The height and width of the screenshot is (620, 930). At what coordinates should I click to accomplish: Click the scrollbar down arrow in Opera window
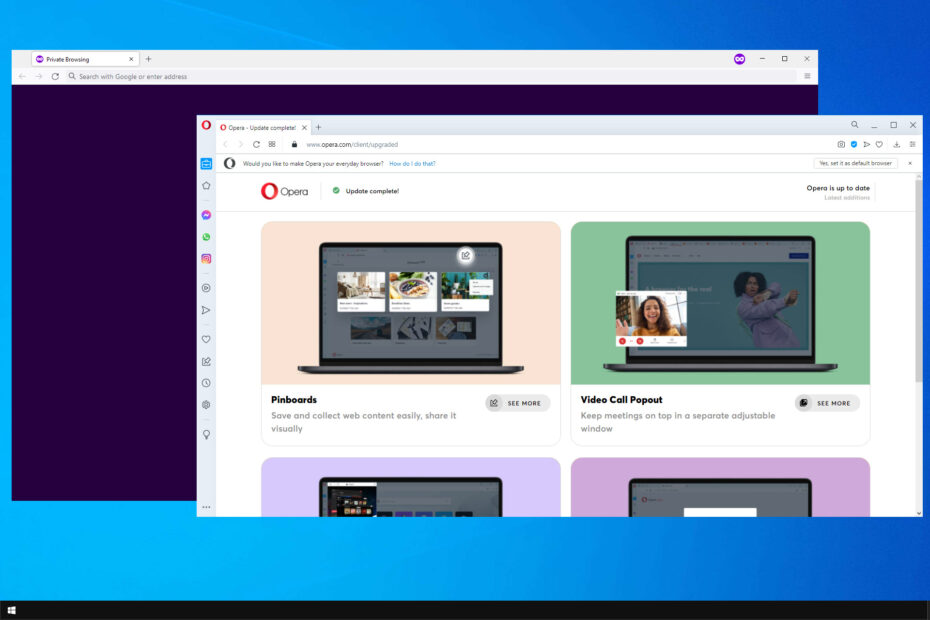[919, 513]
